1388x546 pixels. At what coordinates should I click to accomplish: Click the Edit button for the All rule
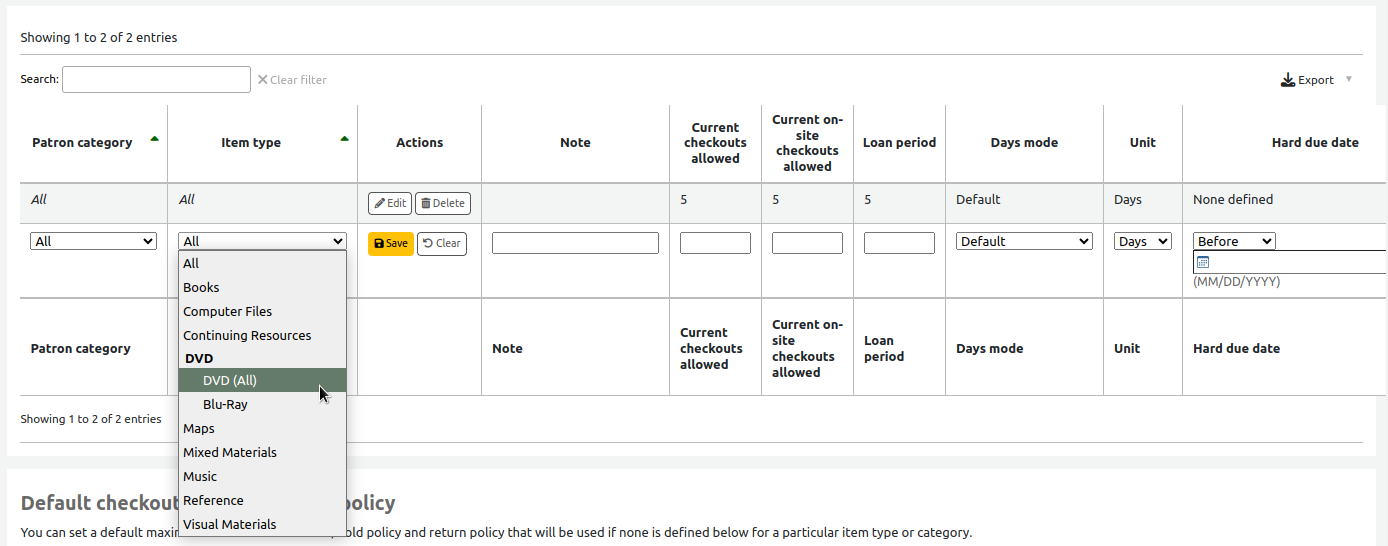pyautogui.click(x=390, y=203)
